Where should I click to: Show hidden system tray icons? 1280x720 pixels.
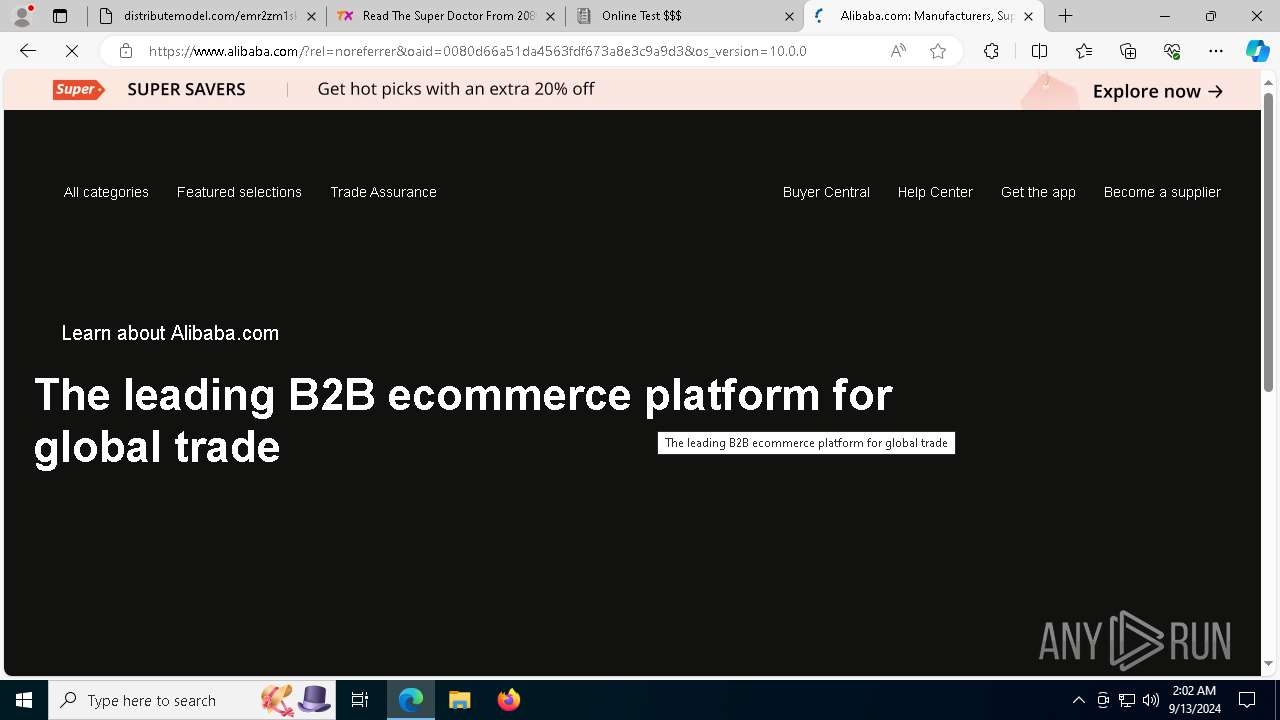point(1078,700)
